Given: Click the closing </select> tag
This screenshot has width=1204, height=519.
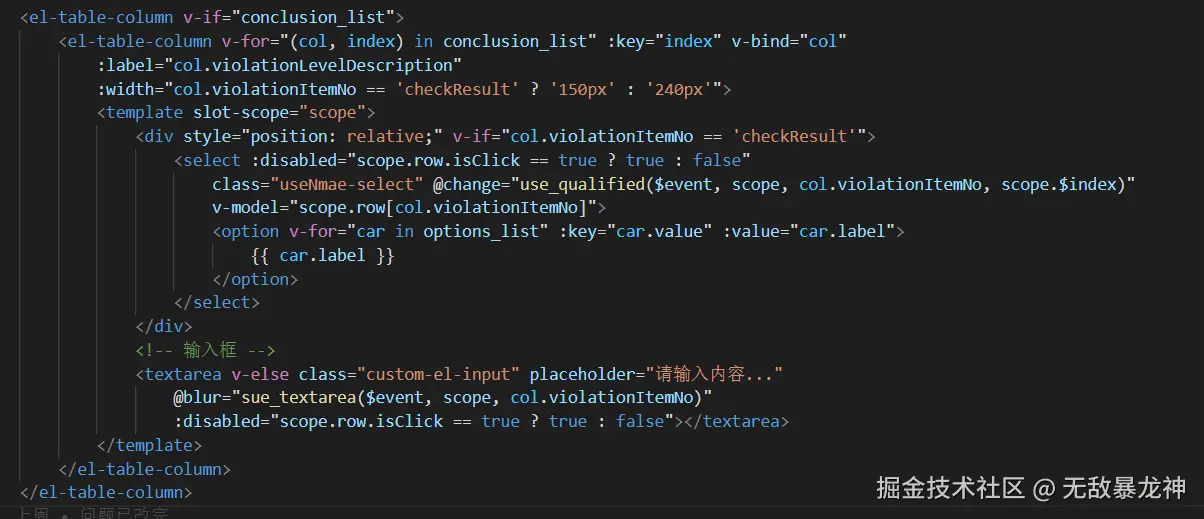Looking at the screenshot, I should click(x=216, y=302).
